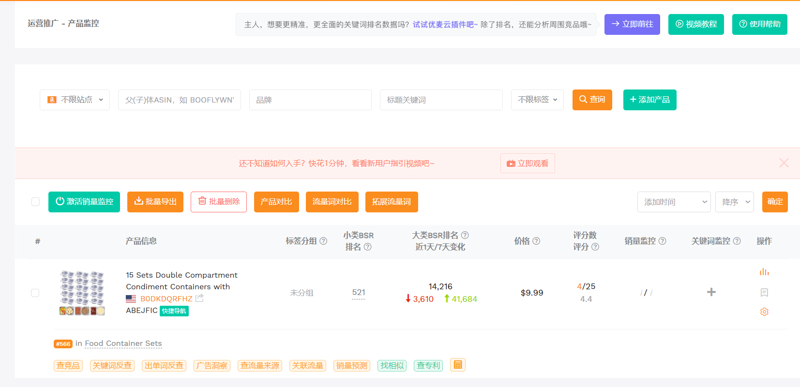Click the 立即观看 watch now button

coord(528,163)
